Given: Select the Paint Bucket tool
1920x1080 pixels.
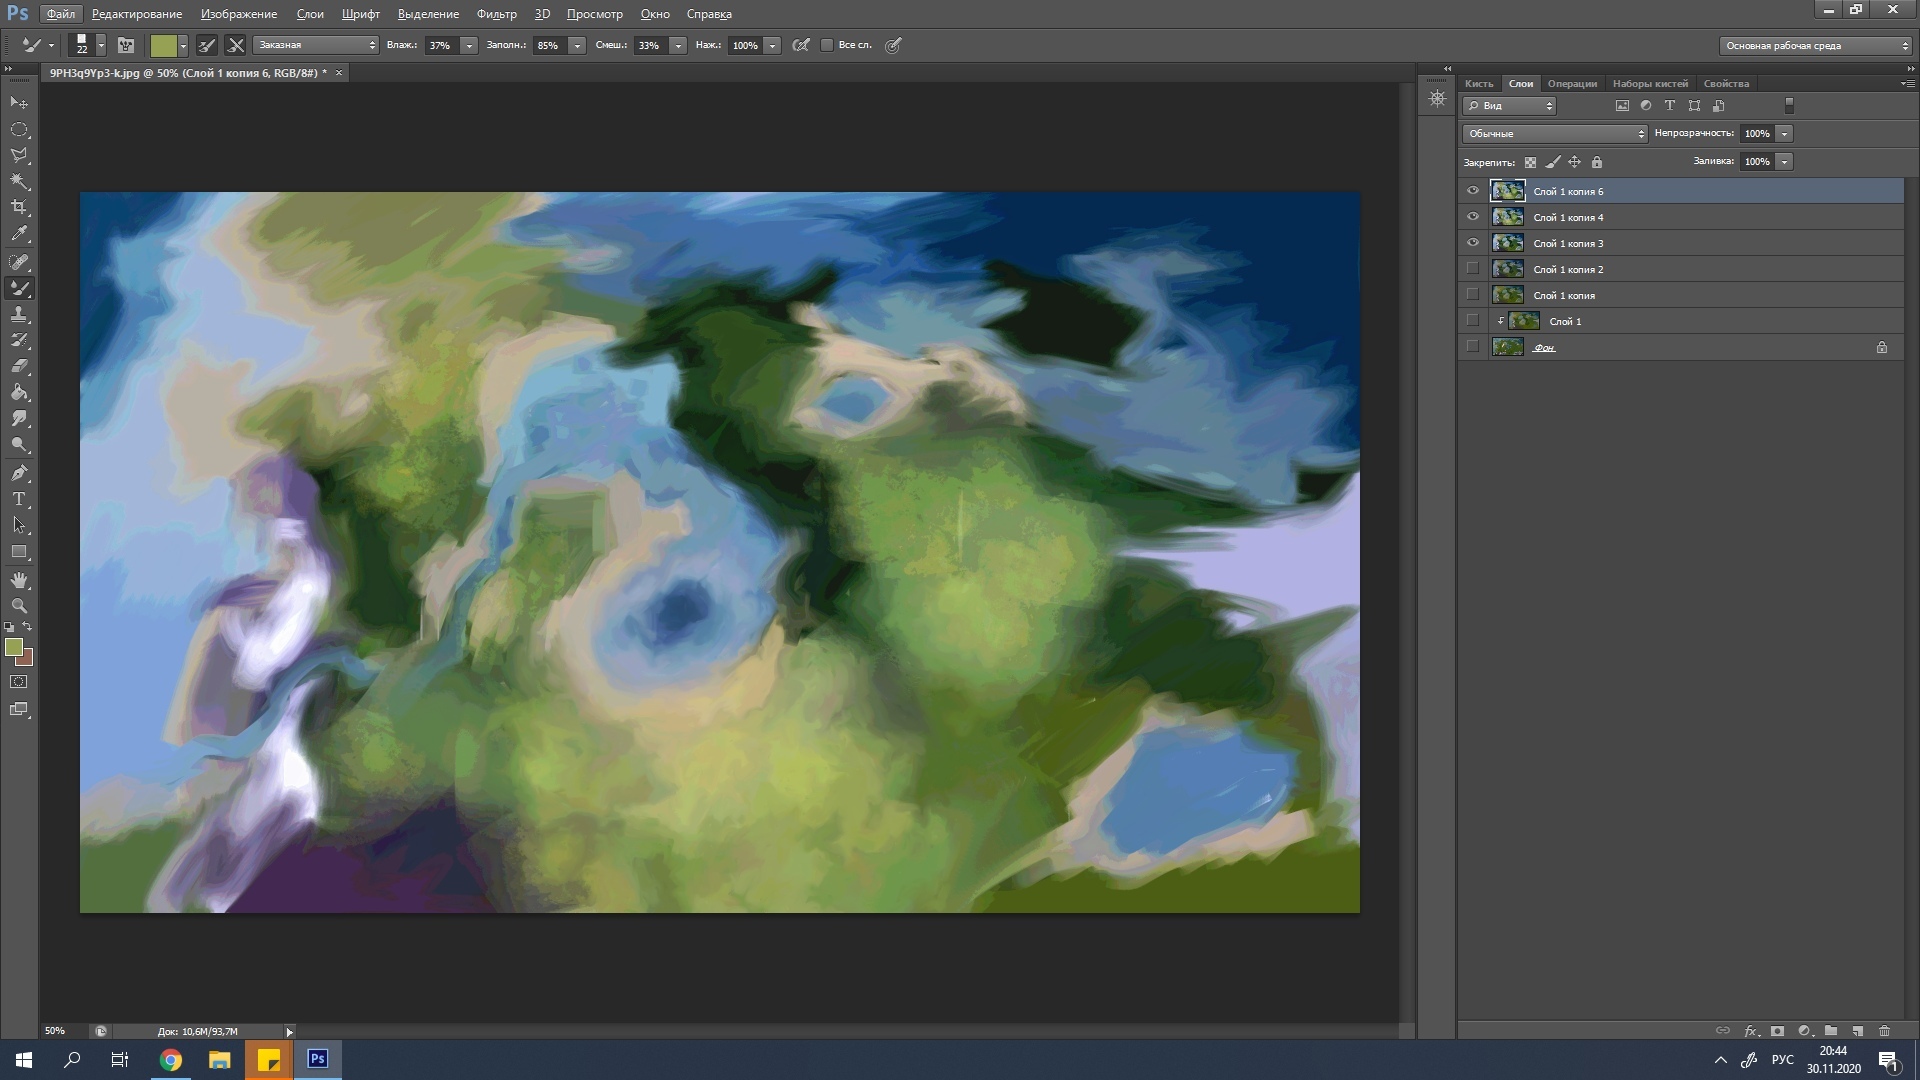Looking at the screenshot, I should click(19, 392).
